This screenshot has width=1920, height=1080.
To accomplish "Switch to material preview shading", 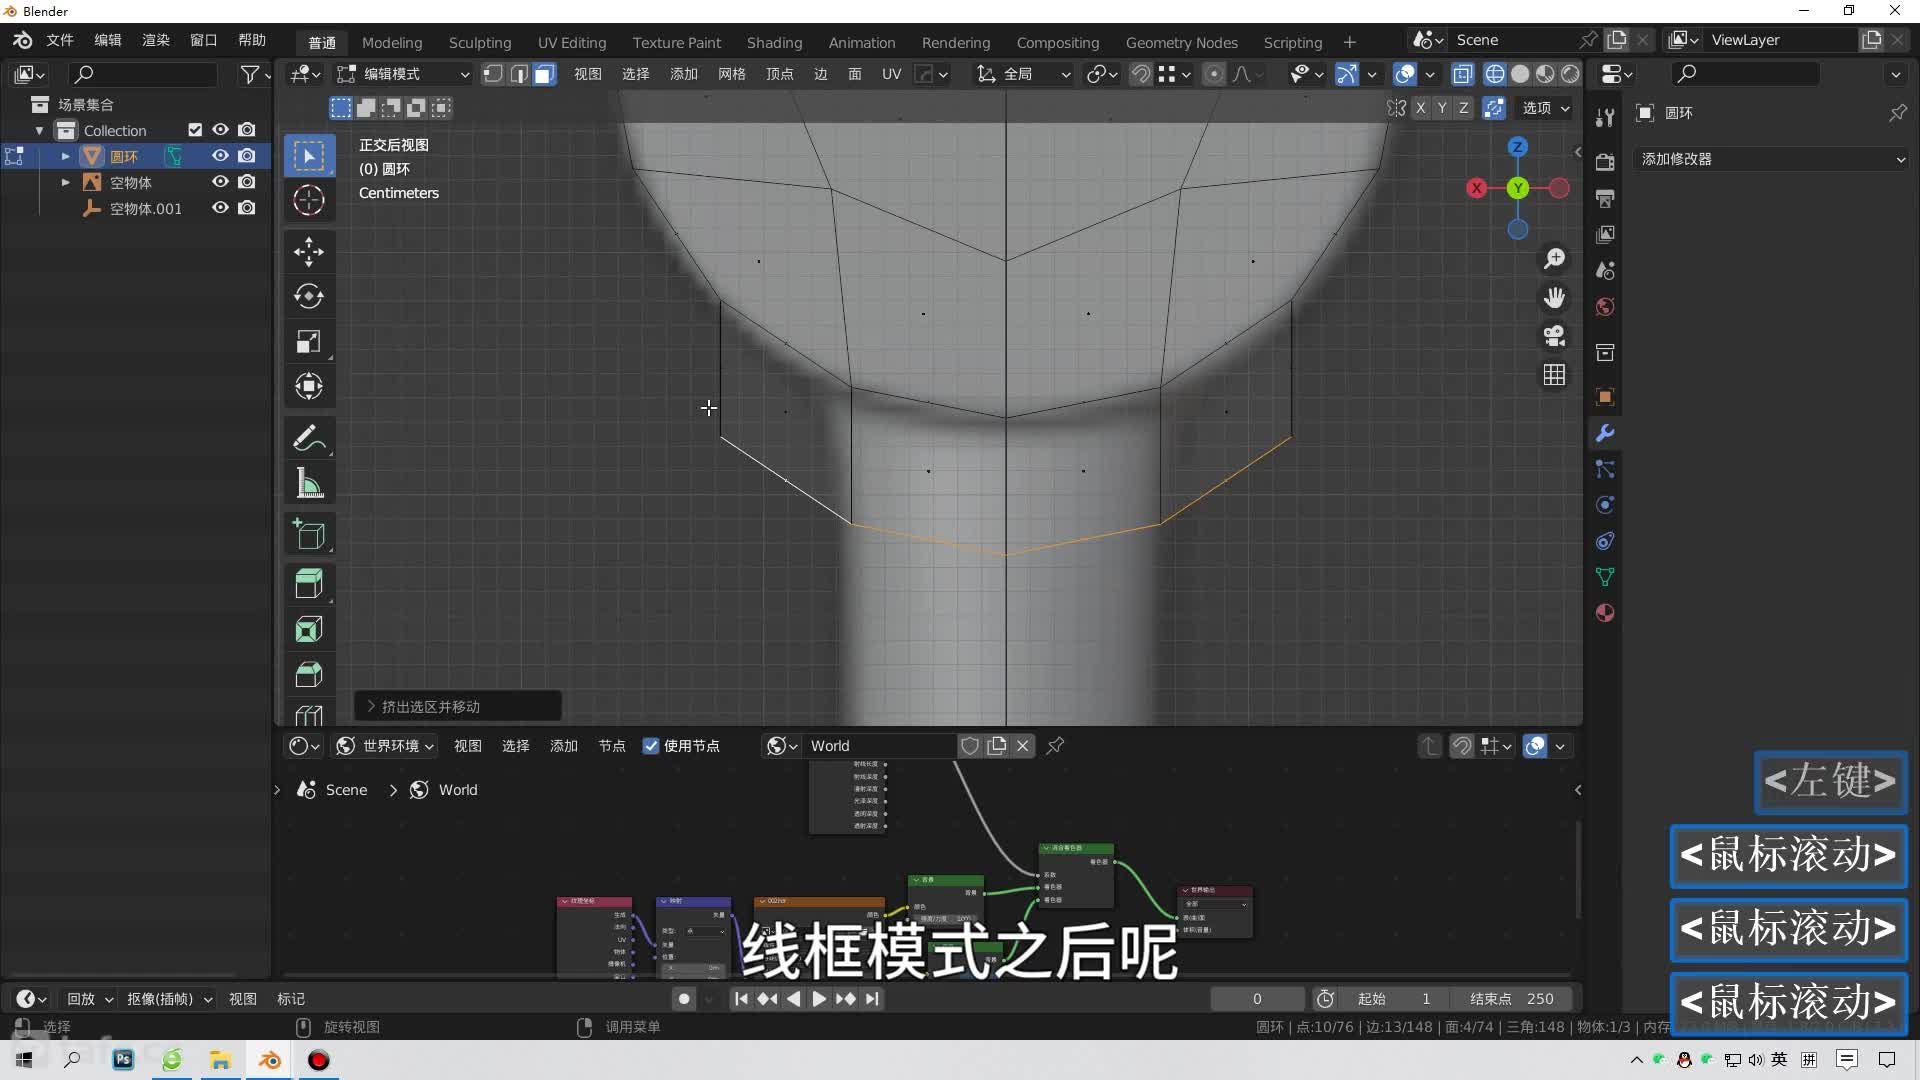I will (x=1546, y=74).
